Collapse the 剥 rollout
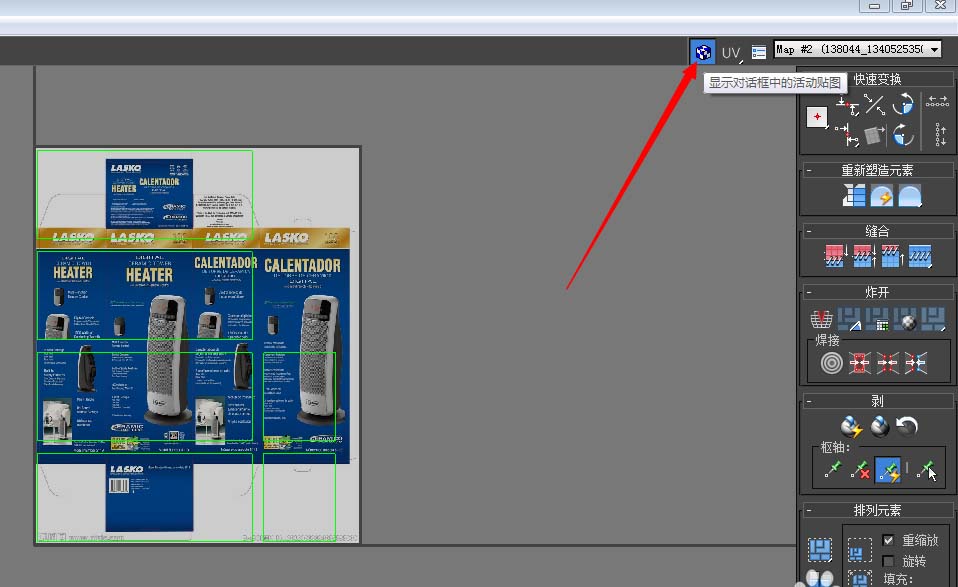This screenshot has height=587, width=958. (x=809, y=401)
